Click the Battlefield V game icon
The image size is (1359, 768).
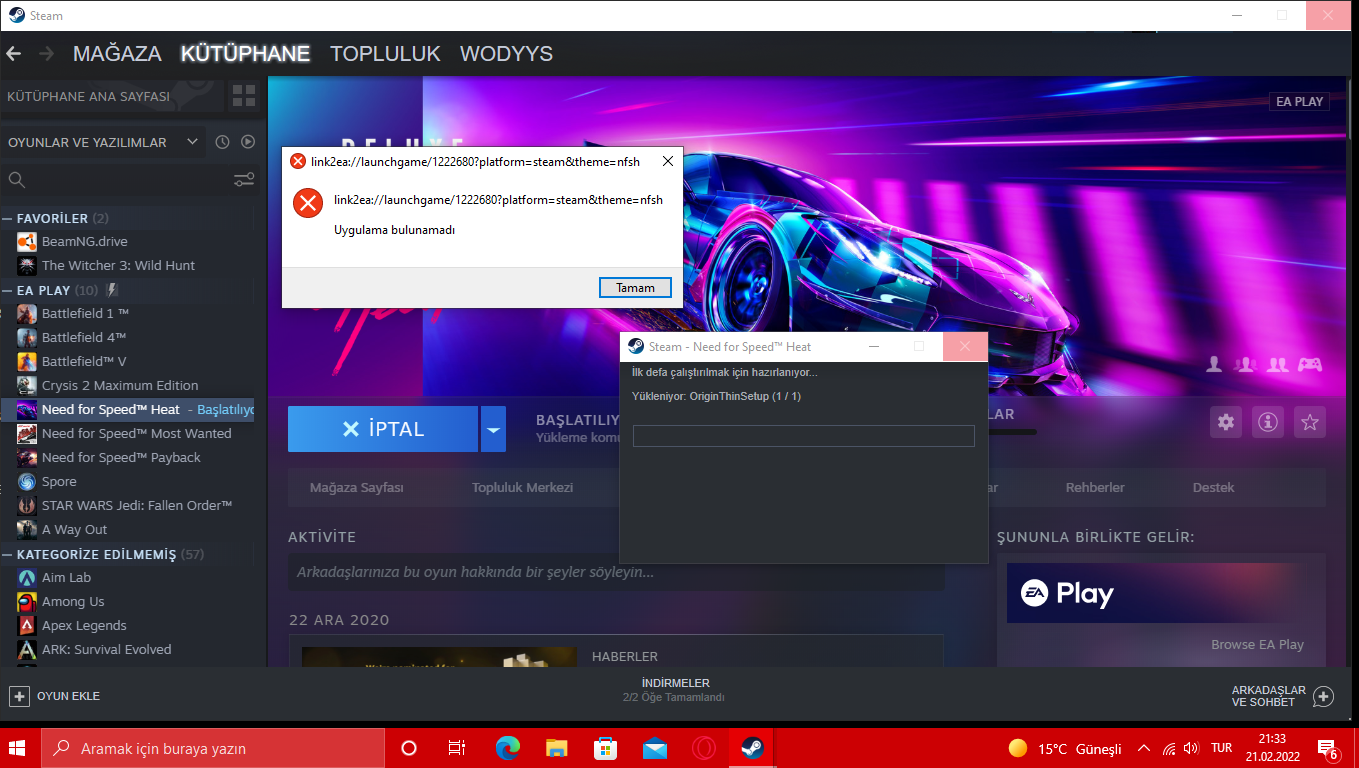(x=27, y=361)
